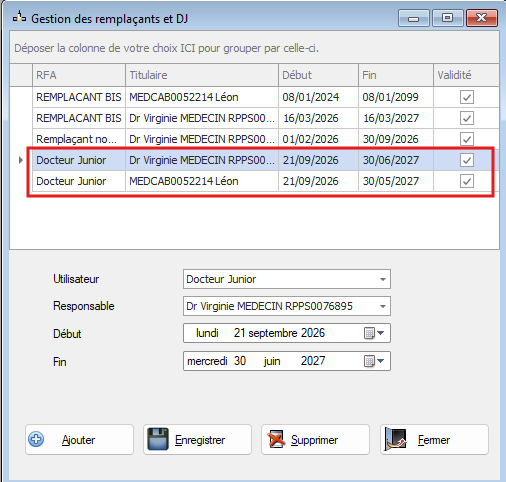Select REMPLACANT BIS cell in 16/03/2026 row
Screen dimensions: 506x482
[x=79, y=118]
